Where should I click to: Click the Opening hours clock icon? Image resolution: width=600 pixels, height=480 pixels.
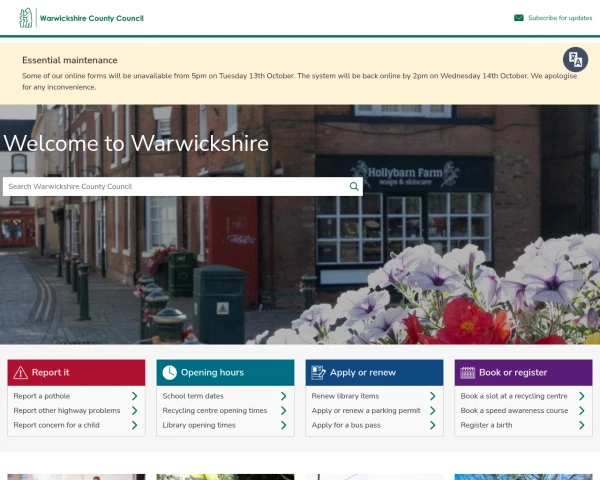click(x=170, y=372)
